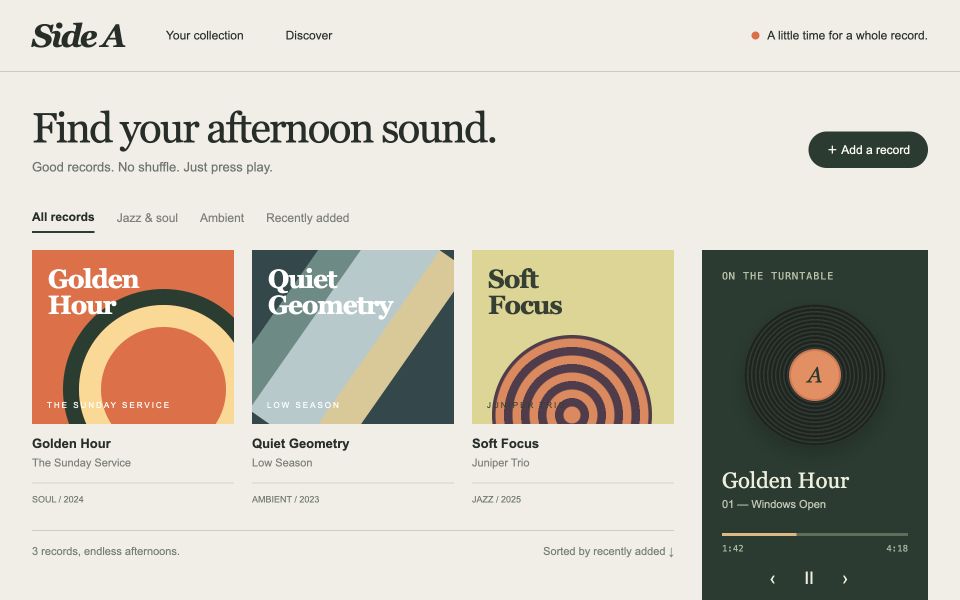Click the spinning vinyl record graphic
Screen dimensions: 960x600
pos(814,375)
